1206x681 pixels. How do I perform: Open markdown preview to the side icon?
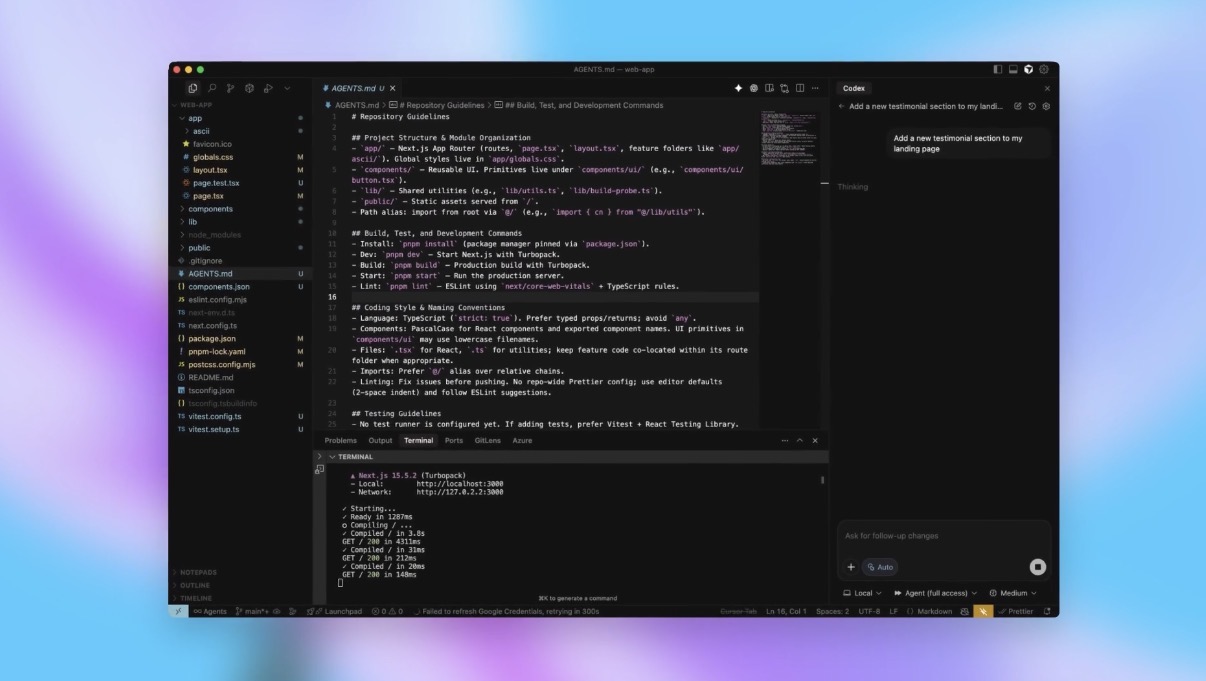[769, 88]
